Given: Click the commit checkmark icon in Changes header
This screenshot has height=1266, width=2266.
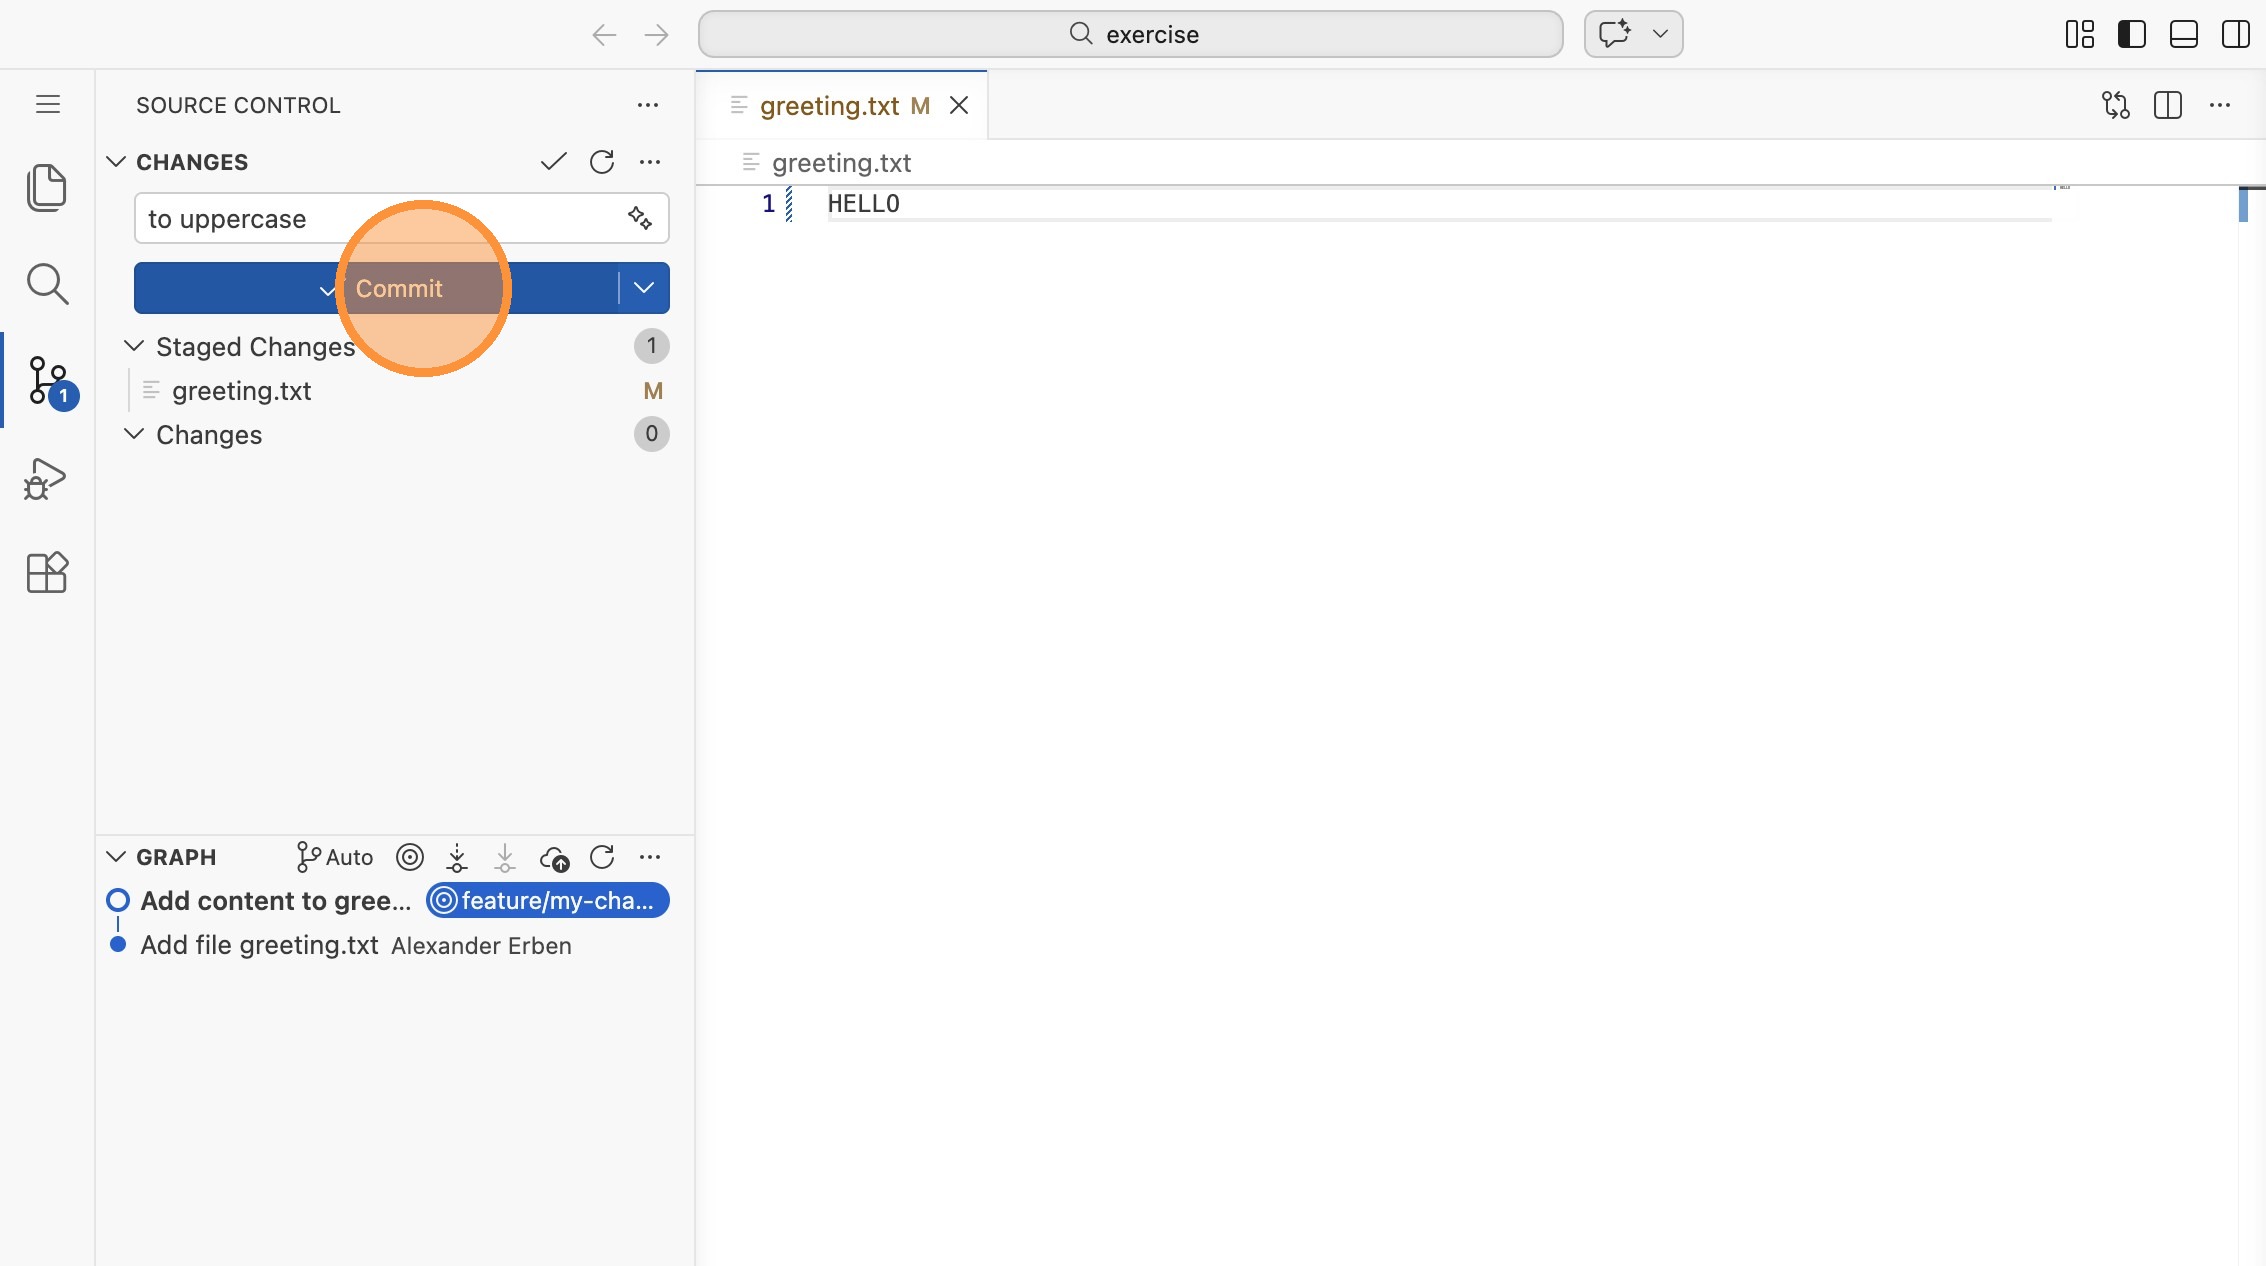Looking at the screenshot, I should 553,162.
